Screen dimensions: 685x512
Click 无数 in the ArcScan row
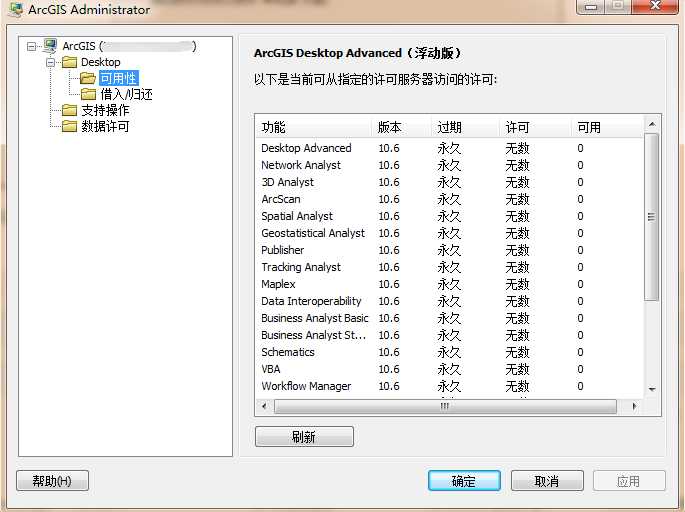(517, 199)
